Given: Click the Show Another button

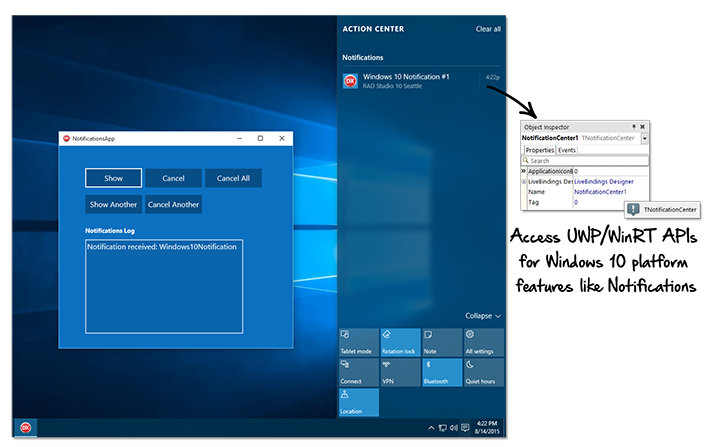Looking at the screenshot, I should [x=113, y=204].
